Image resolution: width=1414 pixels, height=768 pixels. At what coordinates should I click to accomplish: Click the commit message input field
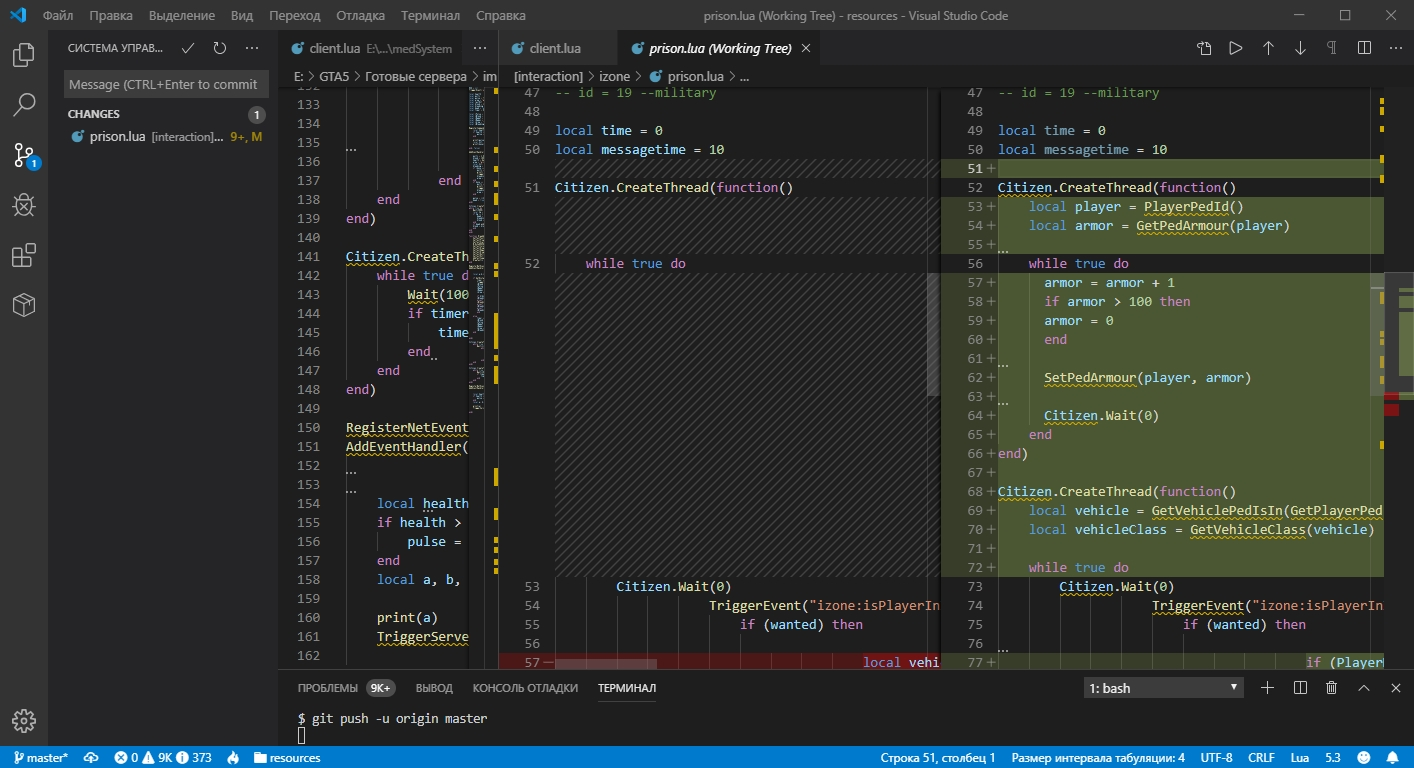click(x=162, y=85)
